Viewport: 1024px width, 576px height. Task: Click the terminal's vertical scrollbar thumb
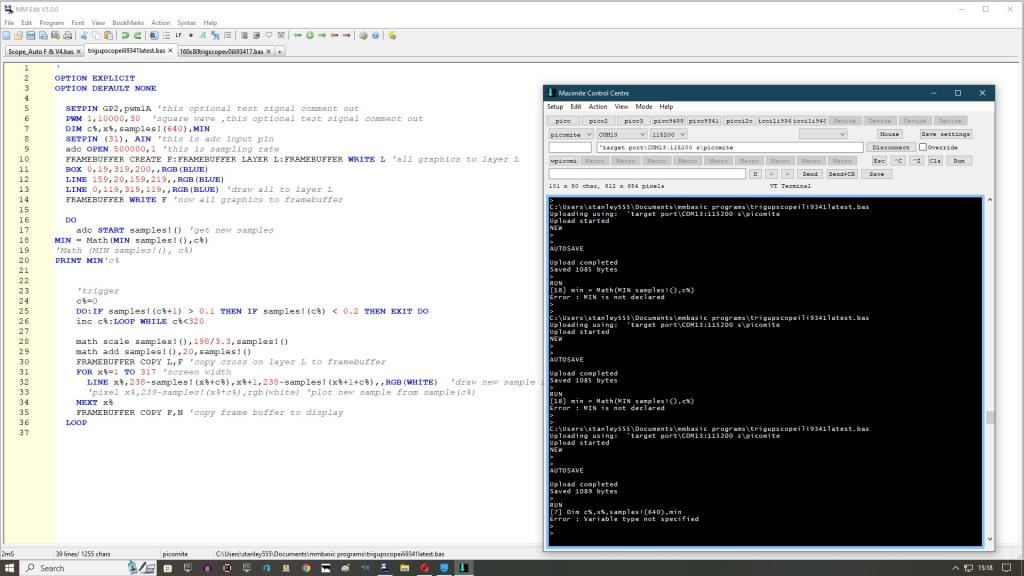(990, 418)
